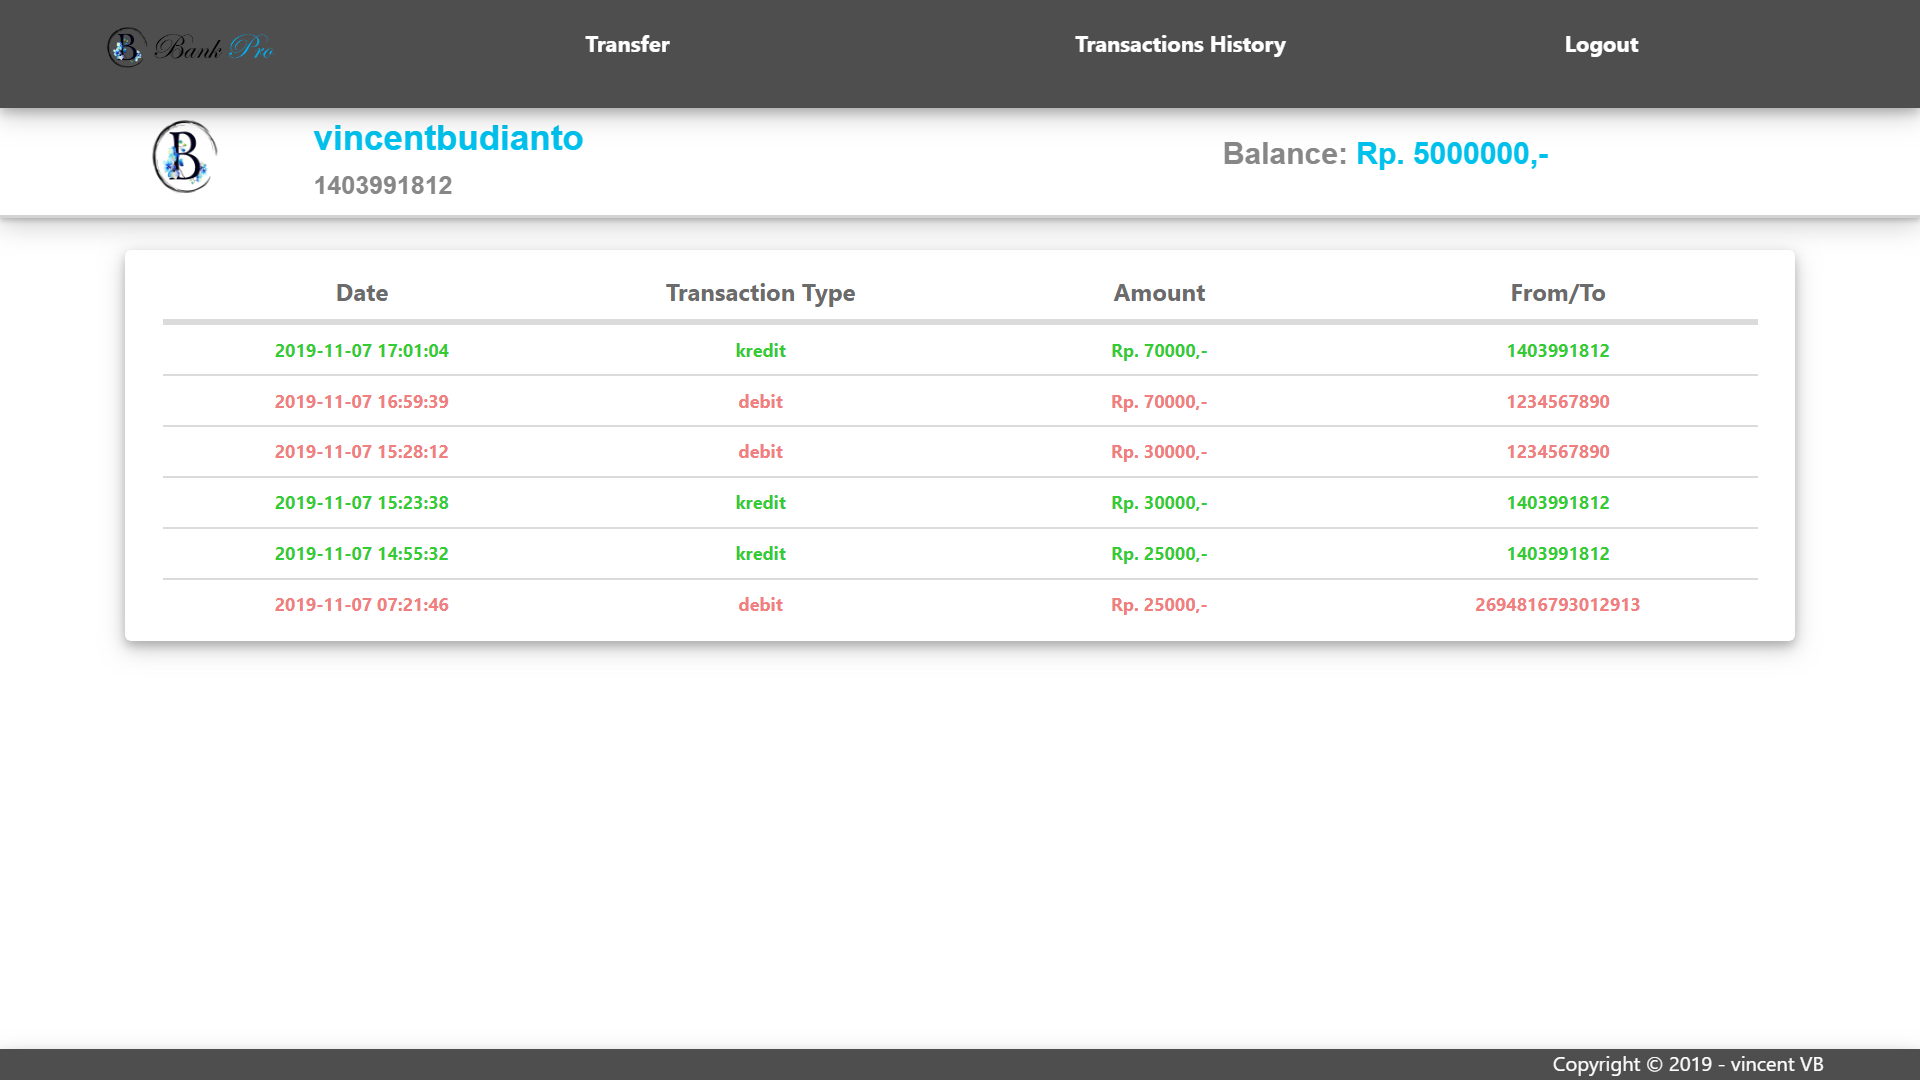Click date 2019-11-07 07:21:46

362,605
